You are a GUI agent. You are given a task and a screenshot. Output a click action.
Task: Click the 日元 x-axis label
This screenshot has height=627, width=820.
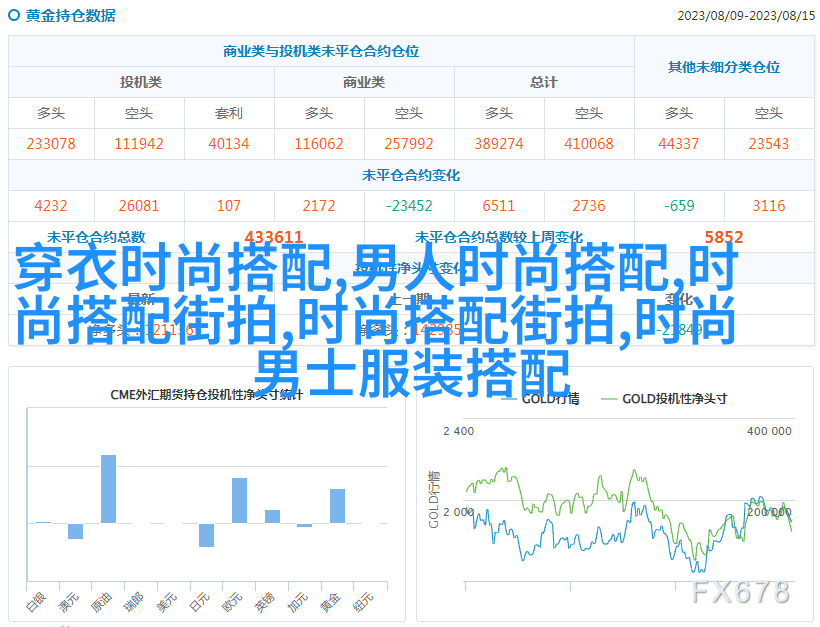pos(199,602)
